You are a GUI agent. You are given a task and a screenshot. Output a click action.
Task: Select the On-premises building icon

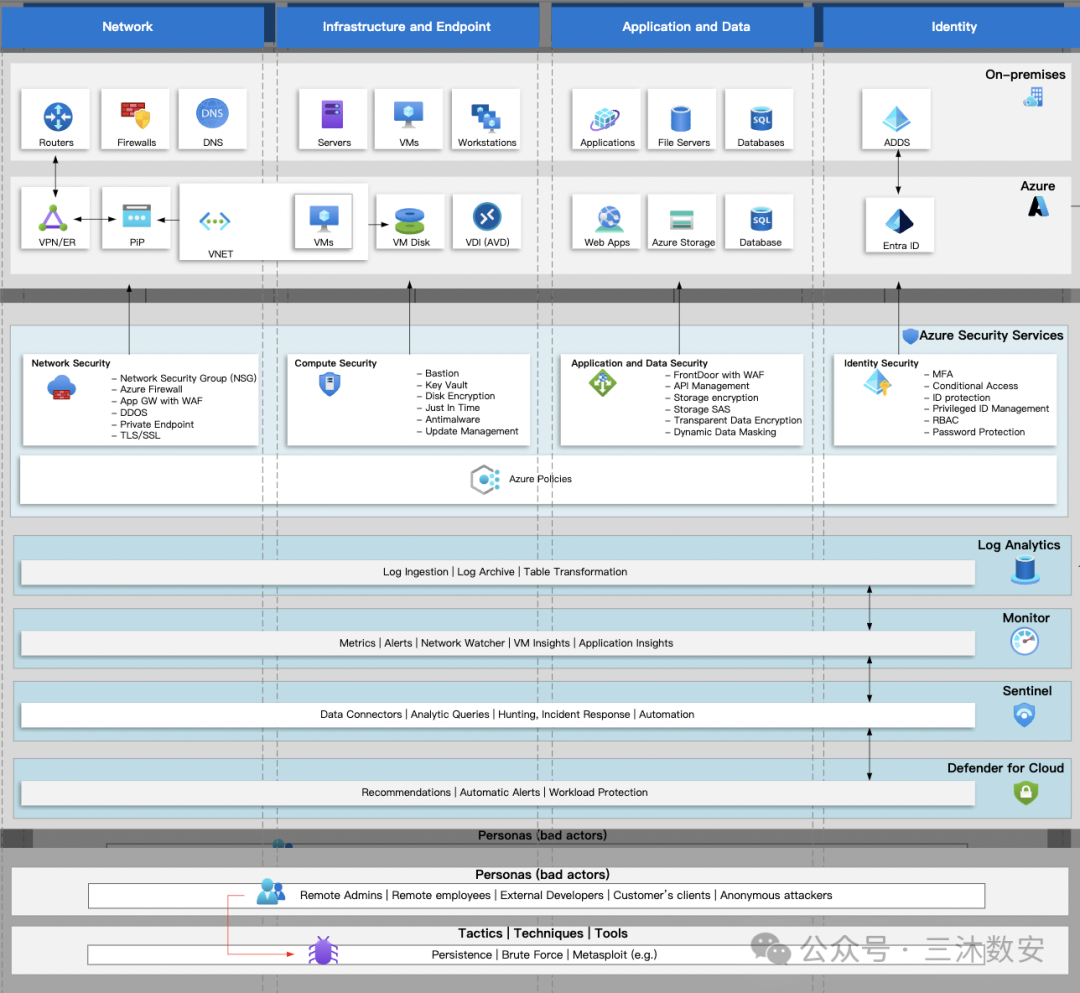point(1033,96)
